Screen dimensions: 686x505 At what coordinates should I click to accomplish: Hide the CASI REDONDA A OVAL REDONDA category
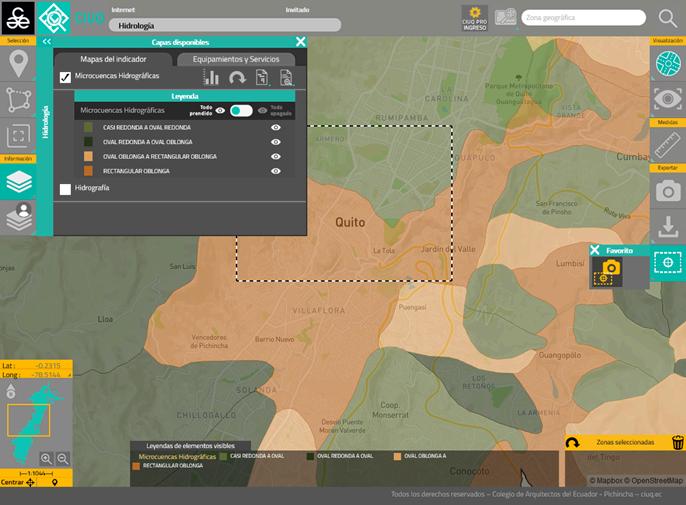[276, 127]
